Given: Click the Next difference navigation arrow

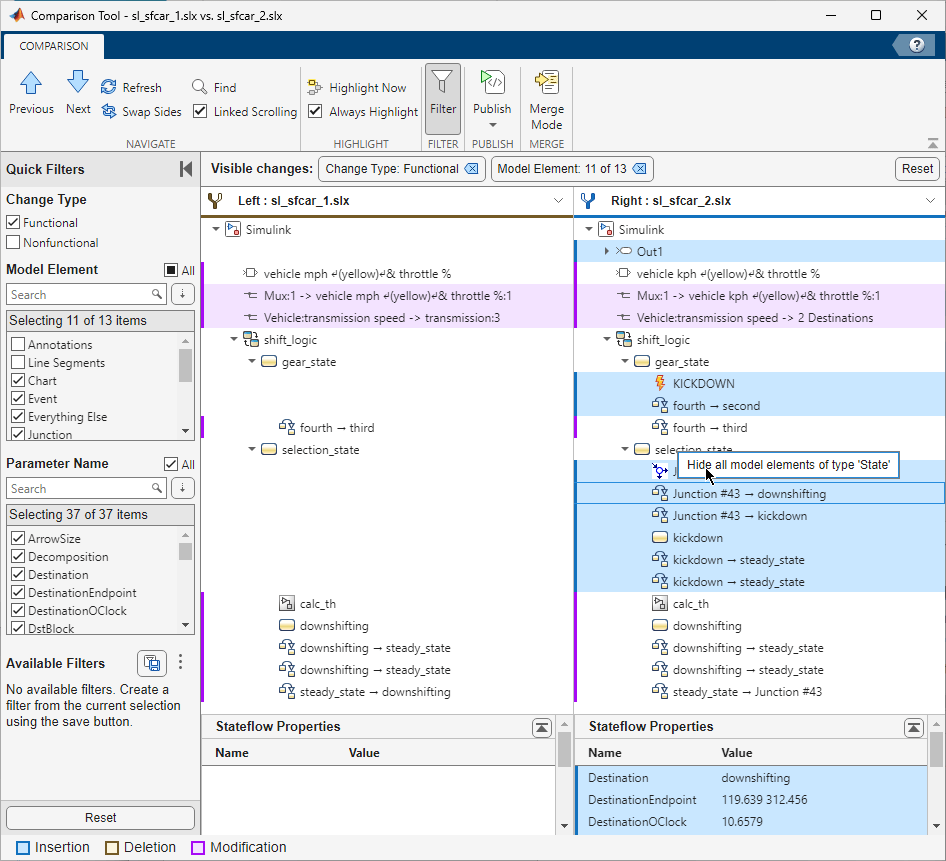Looking at the screenshot, I should pyautogui.click(x=78, y=94).
